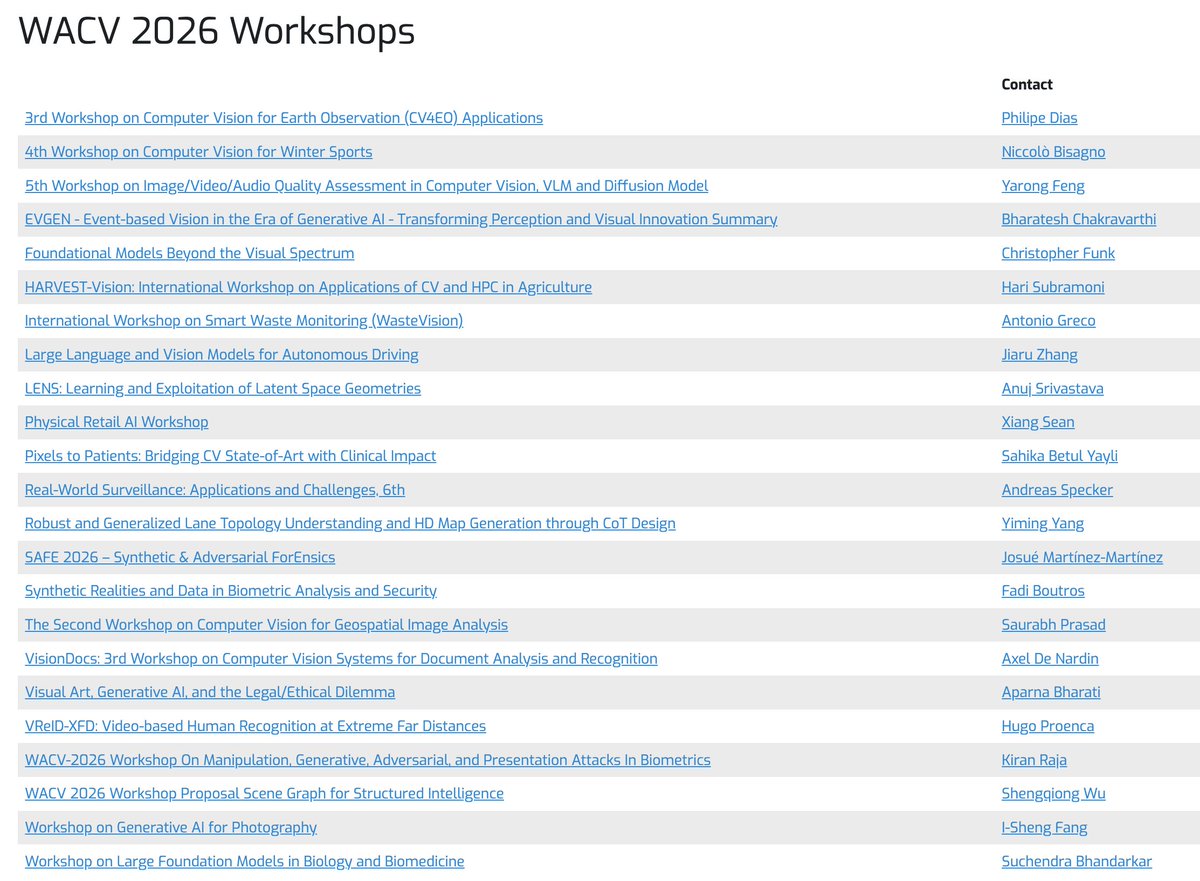Open Second Workshop on Geospatial Image Analysis
1200x881 pixels.
[266, 625]
